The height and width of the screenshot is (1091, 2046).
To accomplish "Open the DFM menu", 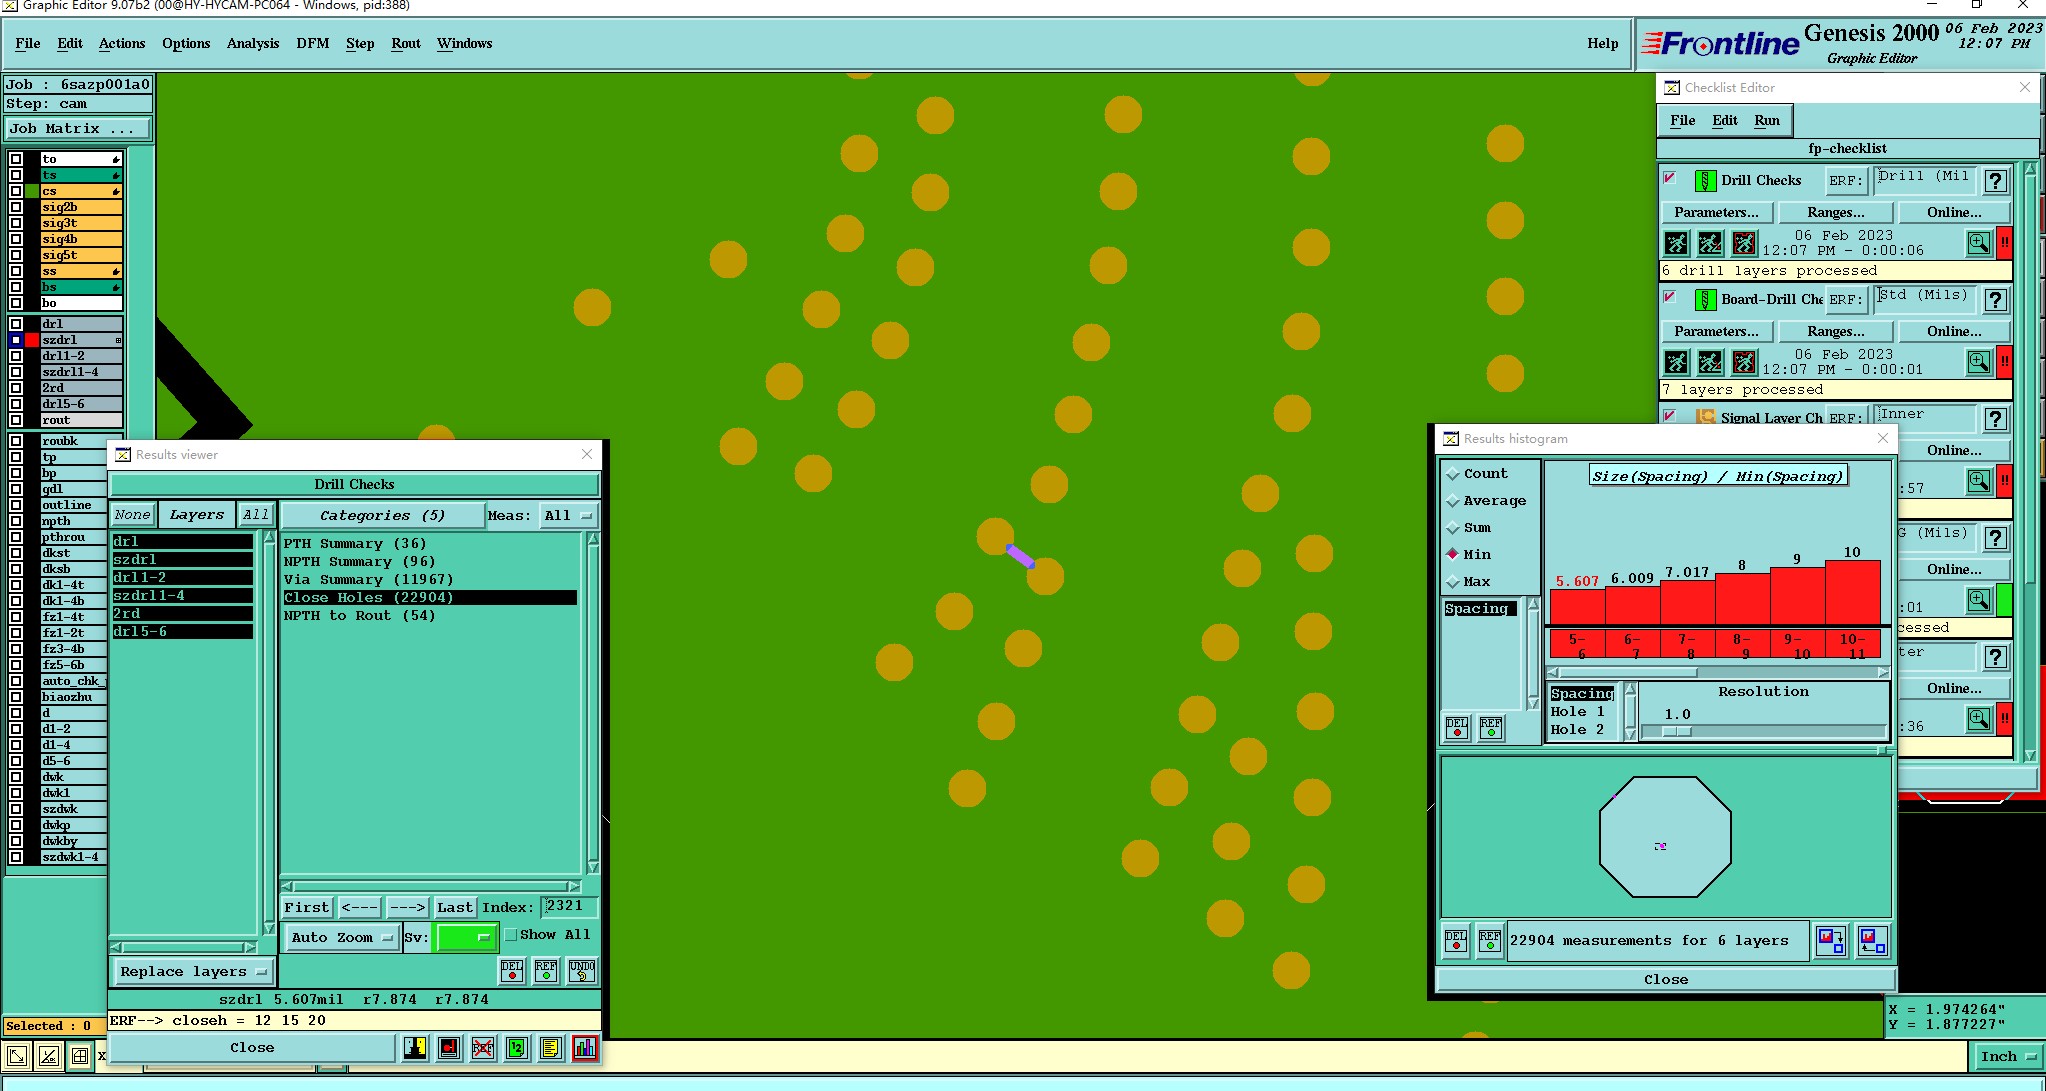I will click(312, 43).
